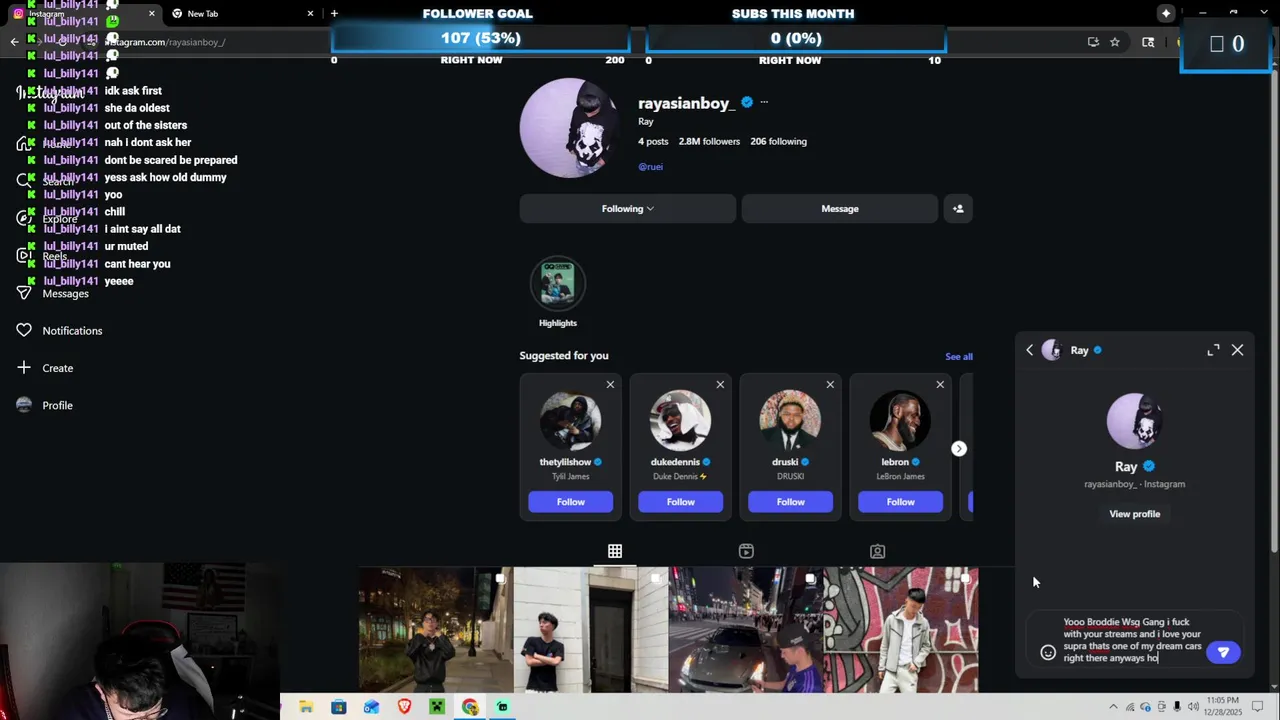Dismiss druski suggestion card
1280x720 pixels.
coord(830,384)
